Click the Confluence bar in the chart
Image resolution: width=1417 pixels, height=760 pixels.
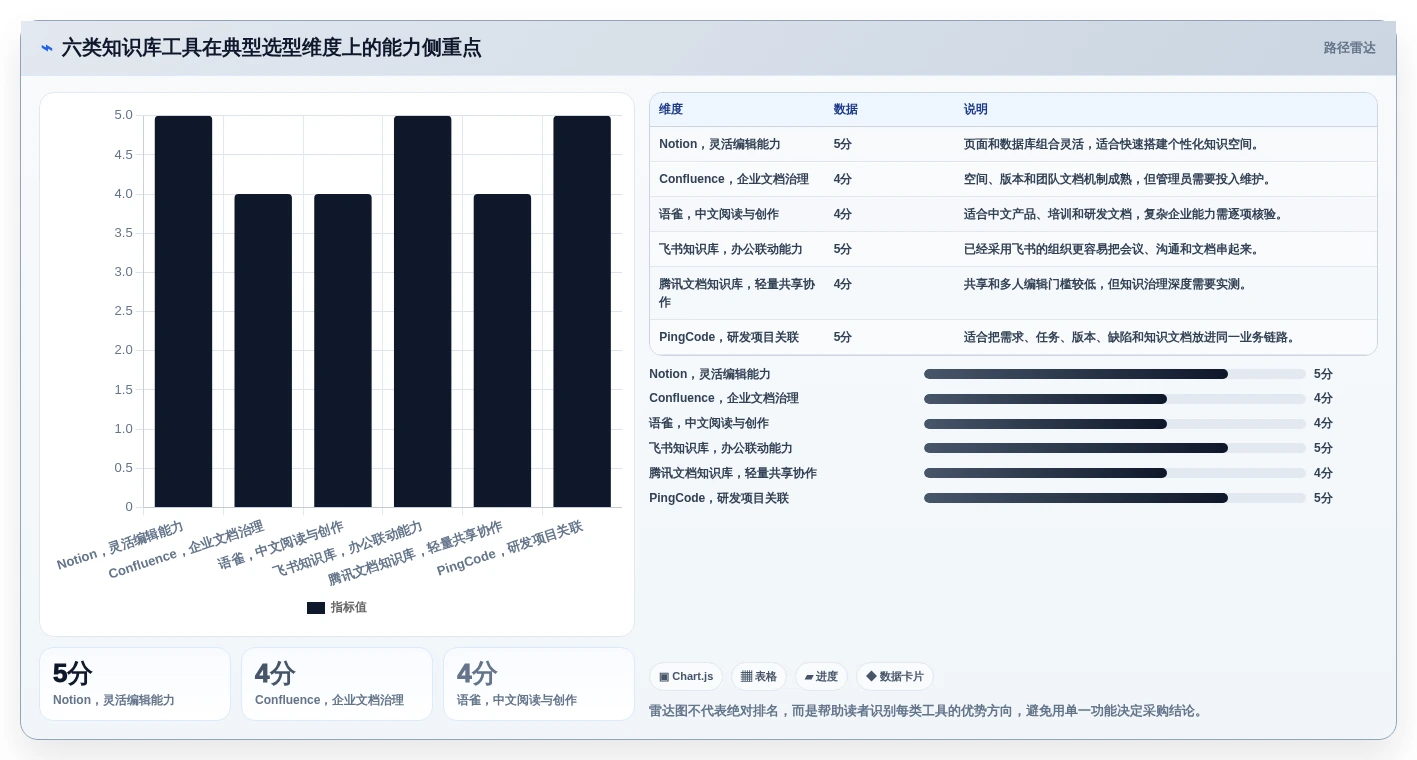point(263,350)
